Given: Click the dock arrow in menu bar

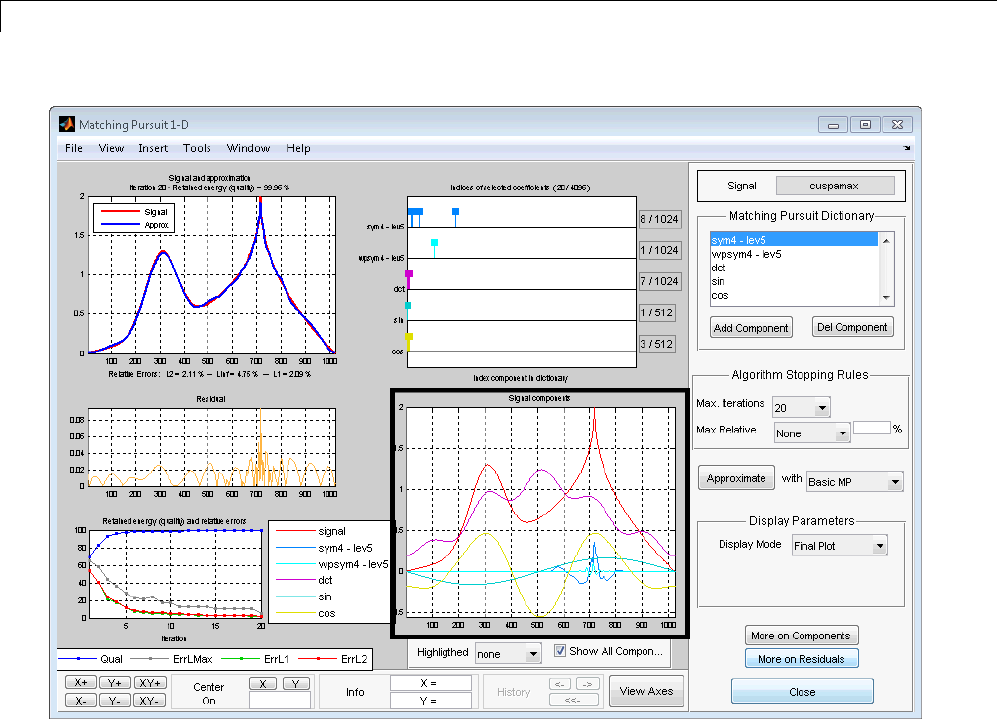Looking at the screenshot, I should (x=908, y=148).
